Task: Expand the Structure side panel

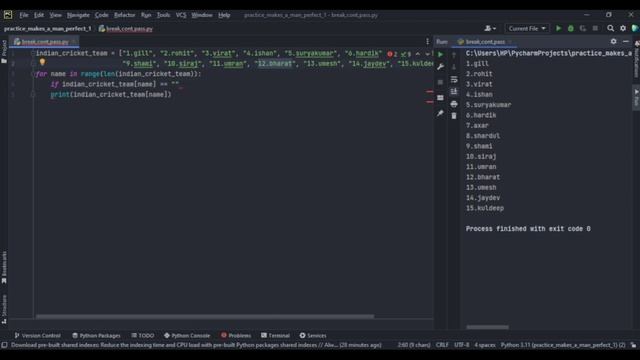Action: click(4, 309)
